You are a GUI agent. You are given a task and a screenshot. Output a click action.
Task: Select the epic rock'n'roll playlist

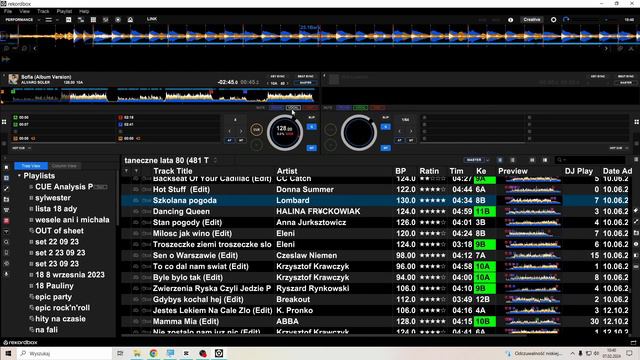(x=62, y=308)
